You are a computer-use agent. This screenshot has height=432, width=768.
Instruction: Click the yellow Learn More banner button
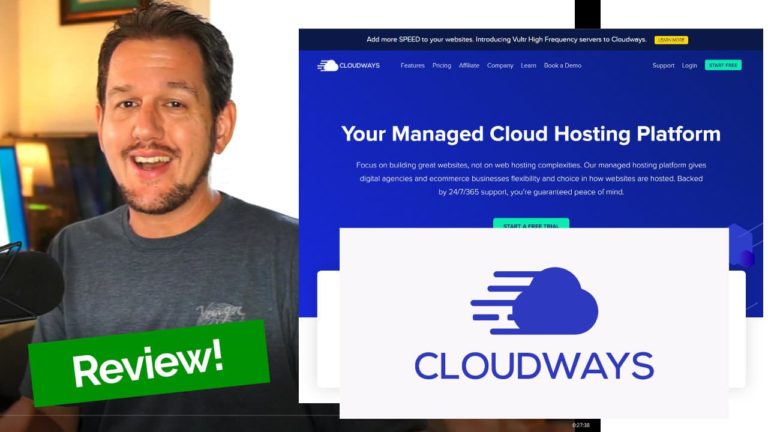tap(671, 40)
